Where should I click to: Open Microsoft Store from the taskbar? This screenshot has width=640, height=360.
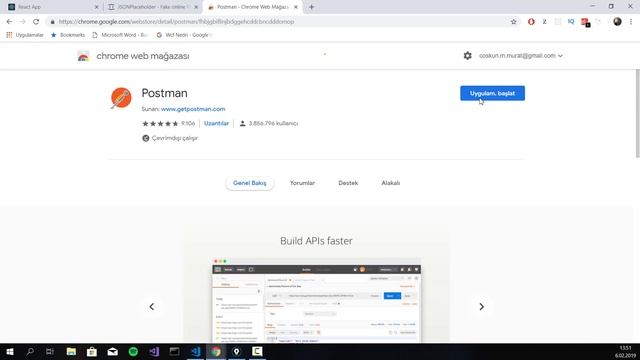[92, 351]
